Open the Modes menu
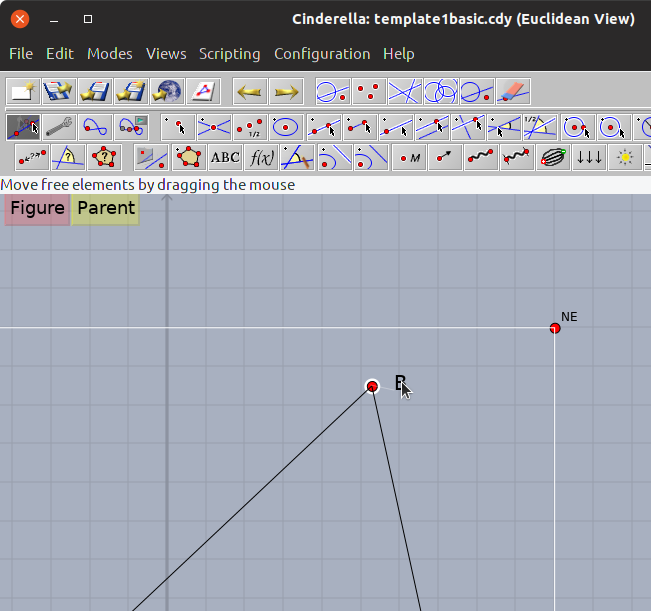The height and width of the screenshot is (611, 651). (x=110, y=54)
